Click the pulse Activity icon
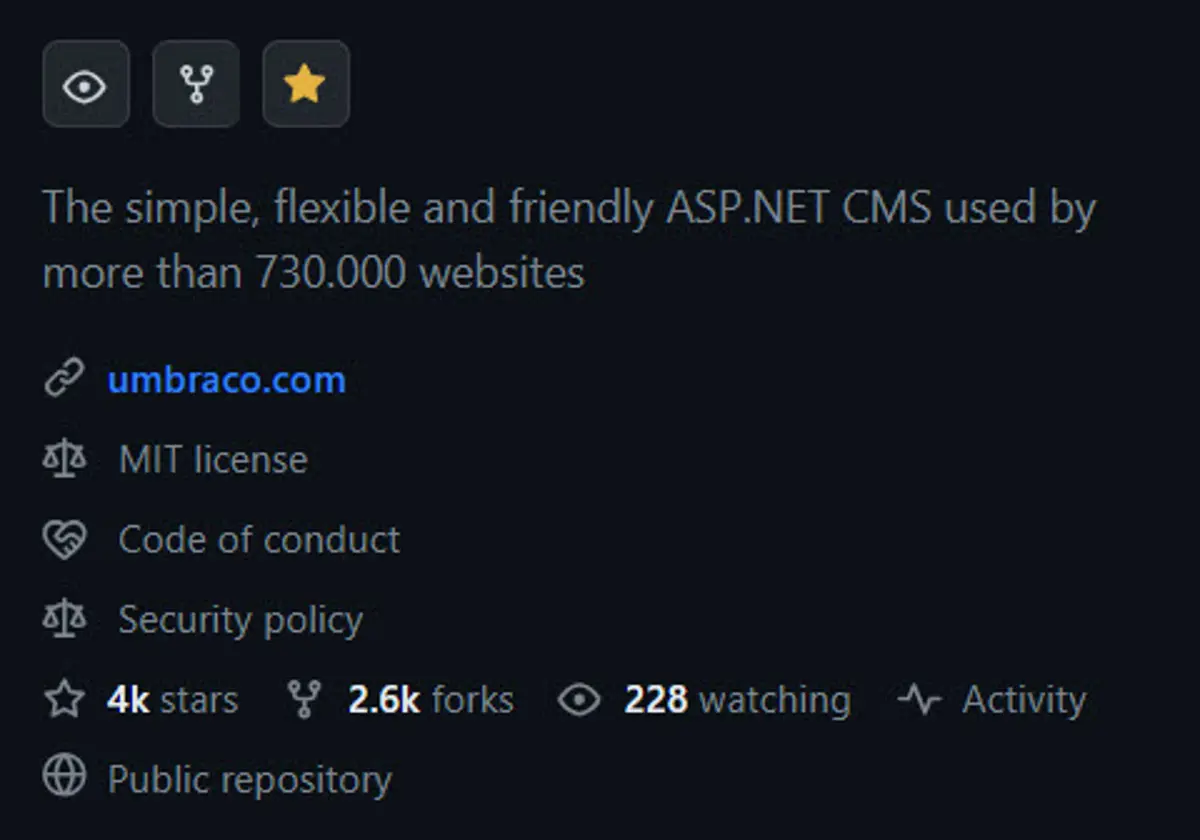Image resolution: width=1200 pixels, height=840 pixels. 919,700
